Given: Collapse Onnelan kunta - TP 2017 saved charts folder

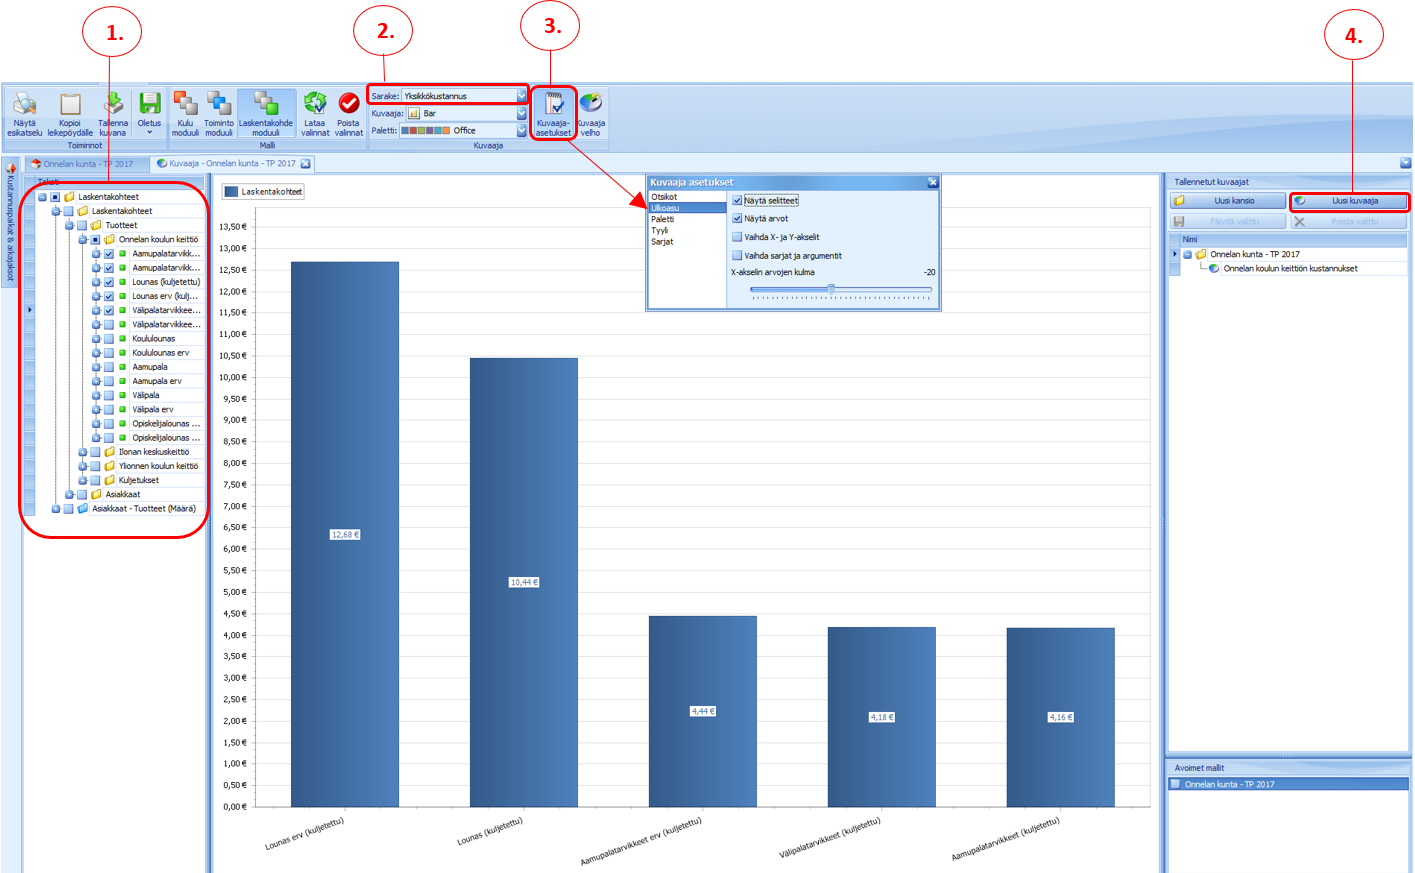Looking at the screenshot, I should pyautogui.click(x=1187, y=254).
